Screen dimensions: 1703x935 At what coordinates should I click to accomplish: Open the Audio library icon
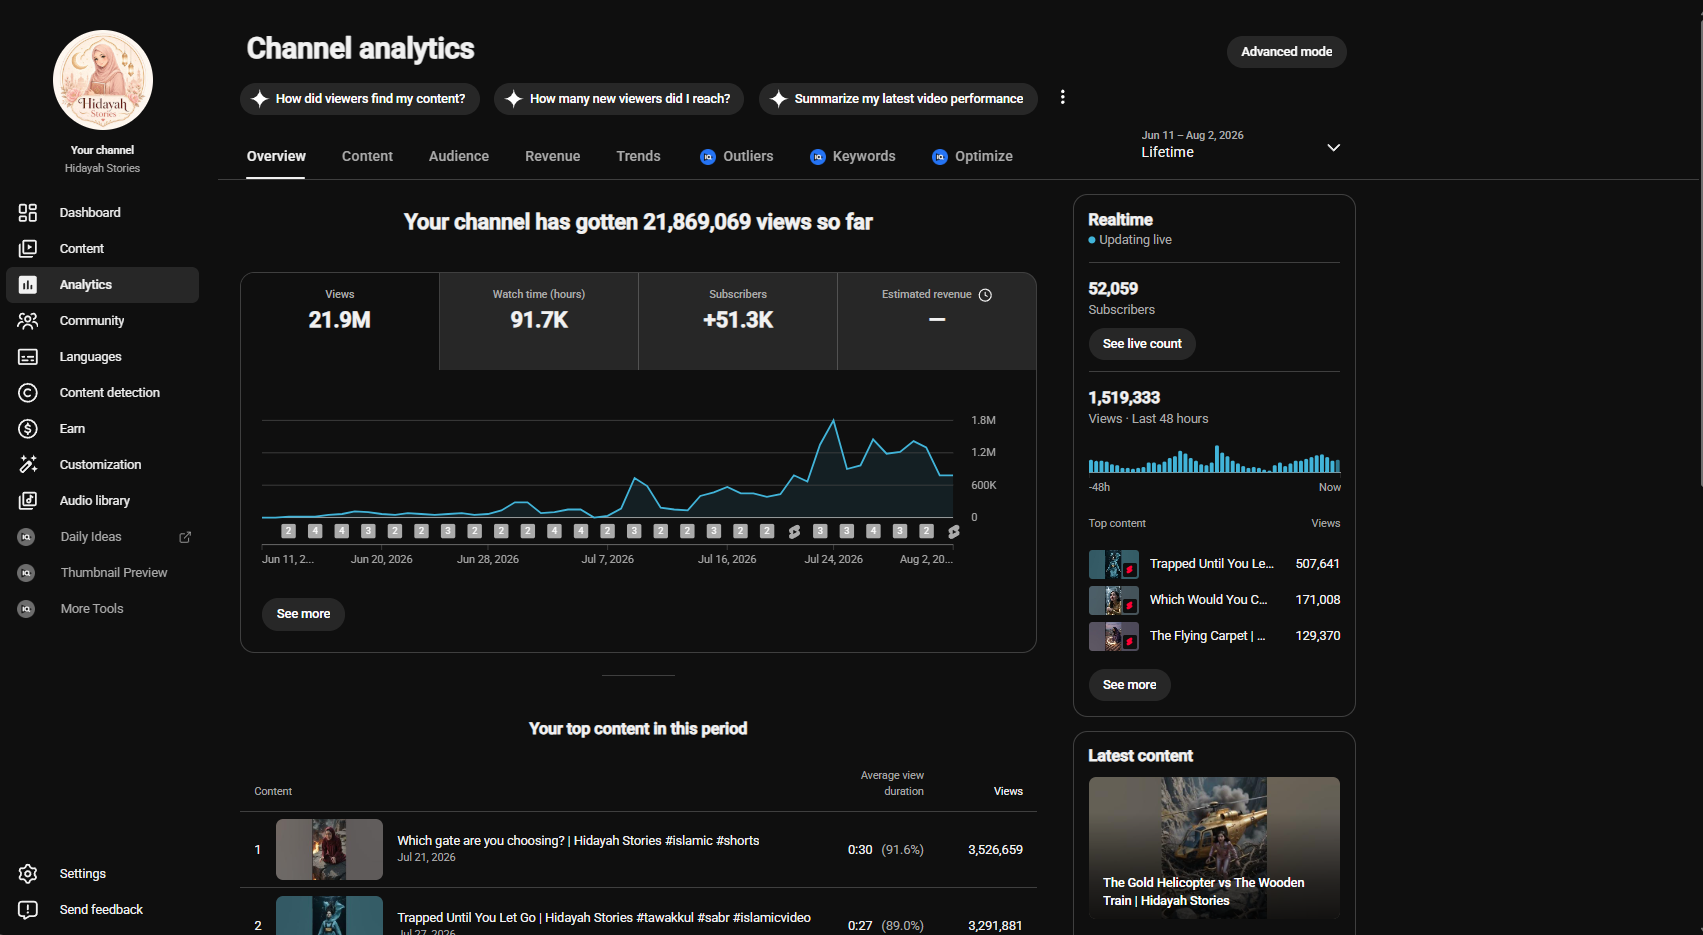28,500
